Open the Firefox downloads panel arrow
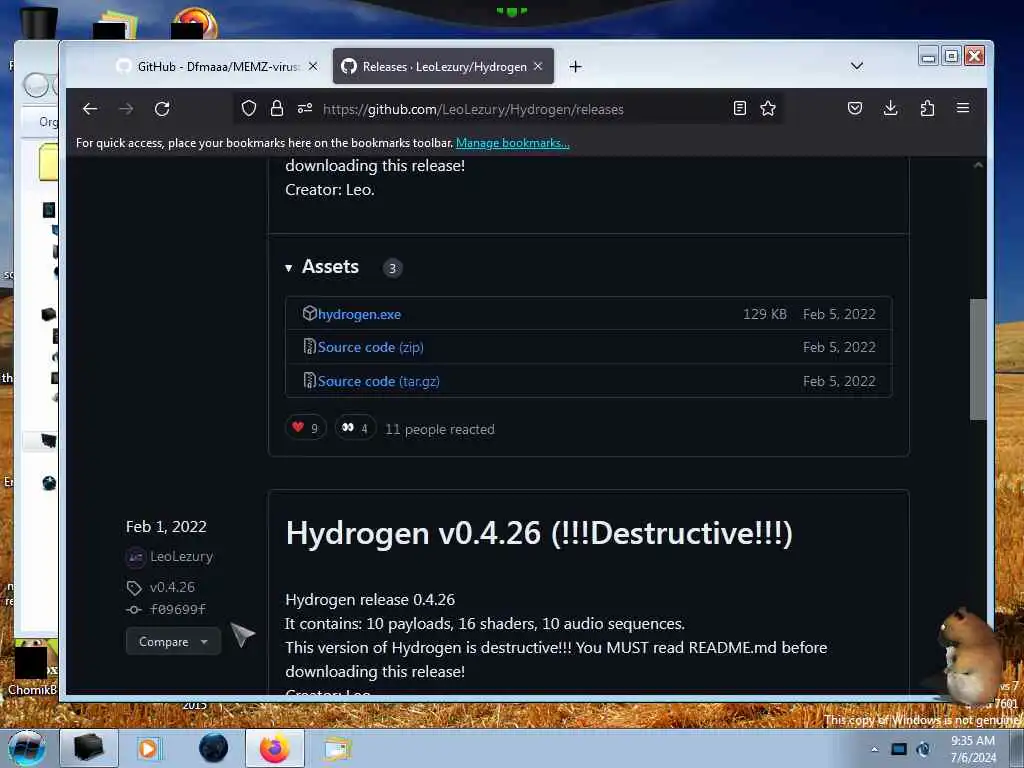This screenshot has width=1024, height=768. [891, 108]
